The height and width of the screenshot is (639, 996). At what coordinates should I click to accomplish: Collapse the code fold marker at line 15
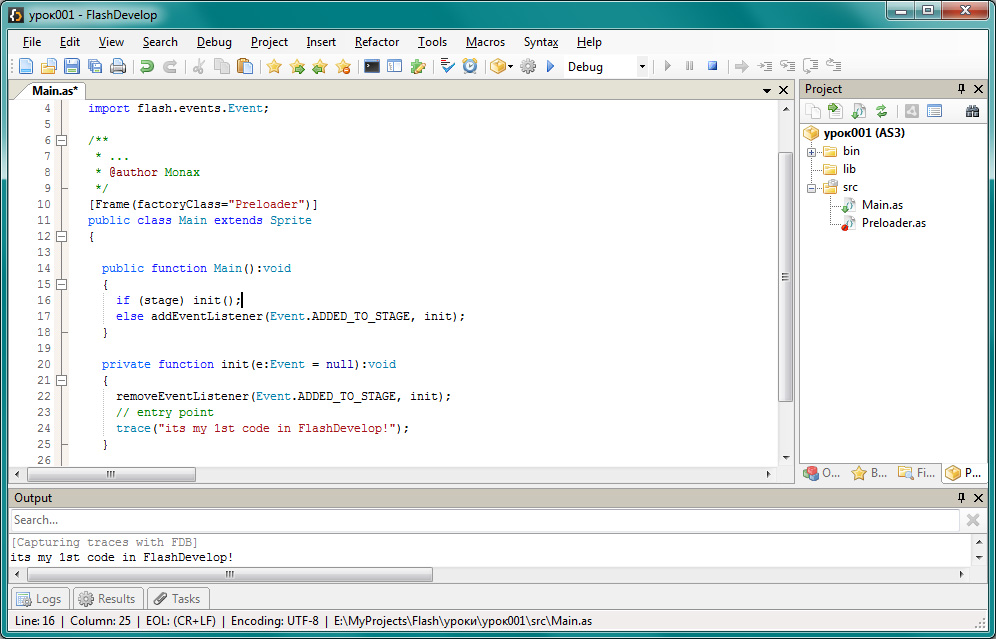(x=61, y=284)
